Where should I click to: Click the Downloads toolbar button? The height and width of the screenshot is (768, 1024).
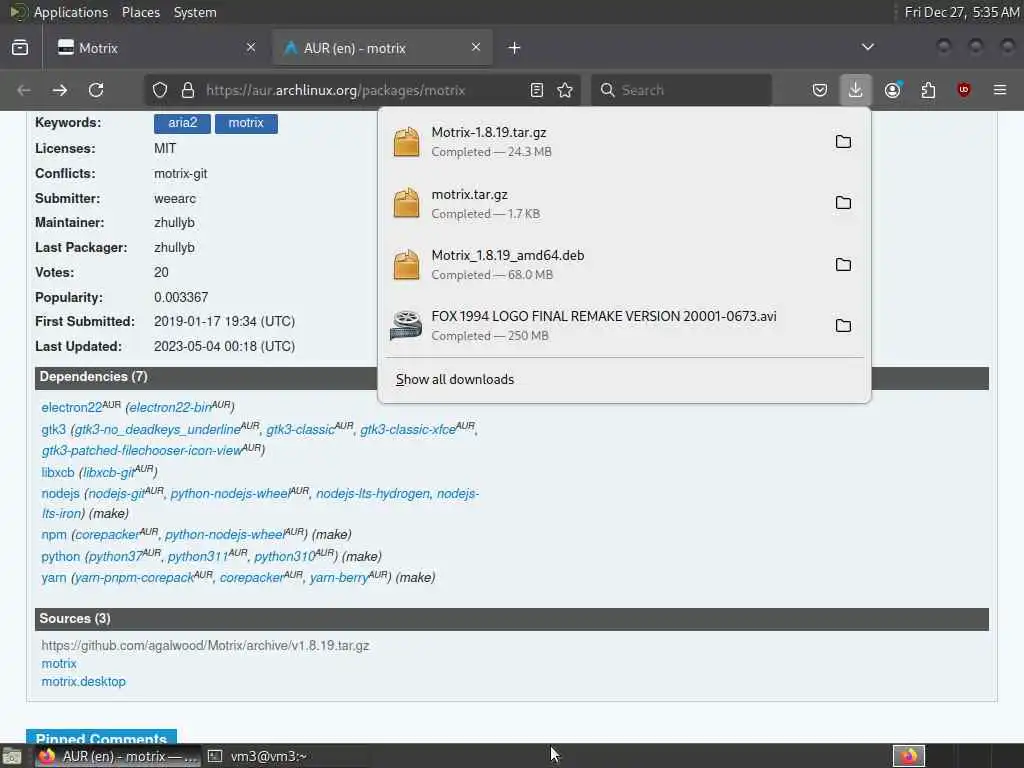pyautogui.click(x=856, y=90)
